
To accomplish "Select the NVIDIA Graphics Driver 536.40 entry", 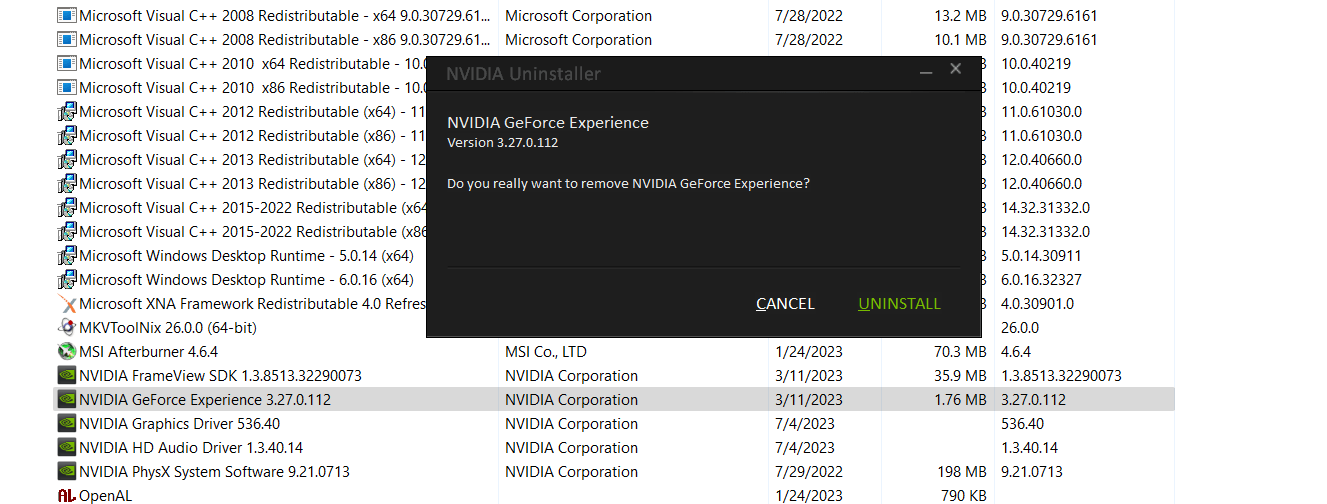I will point(179,424).
